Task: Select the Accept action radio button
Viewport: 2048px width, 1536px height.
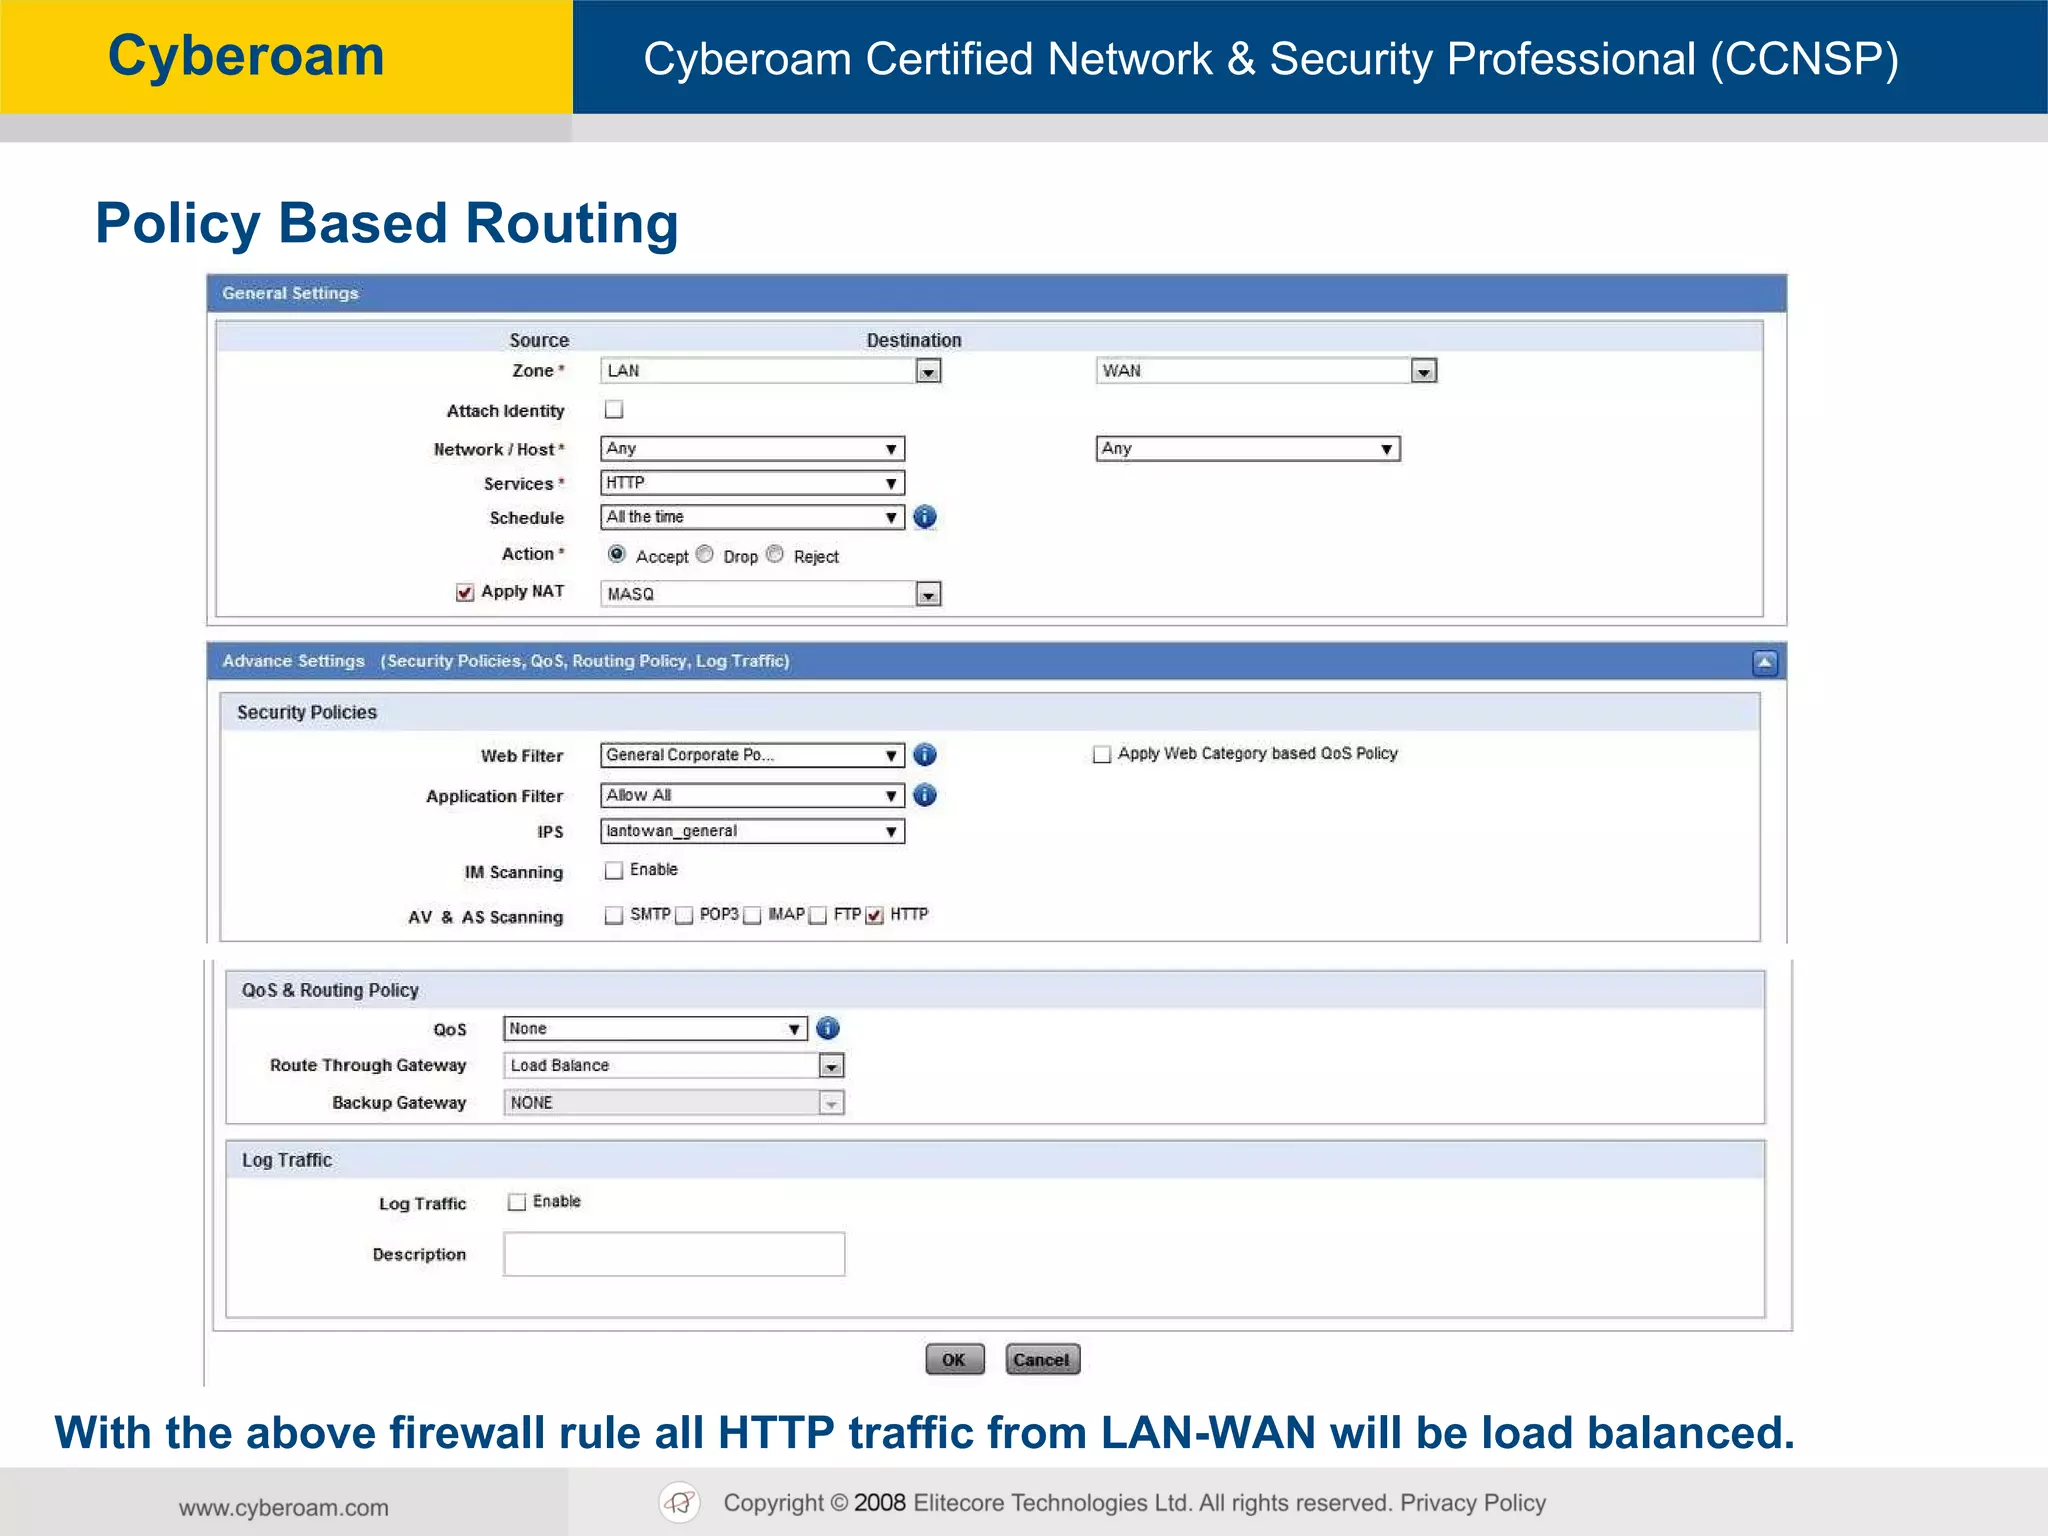Action: [x=617, y=554]
